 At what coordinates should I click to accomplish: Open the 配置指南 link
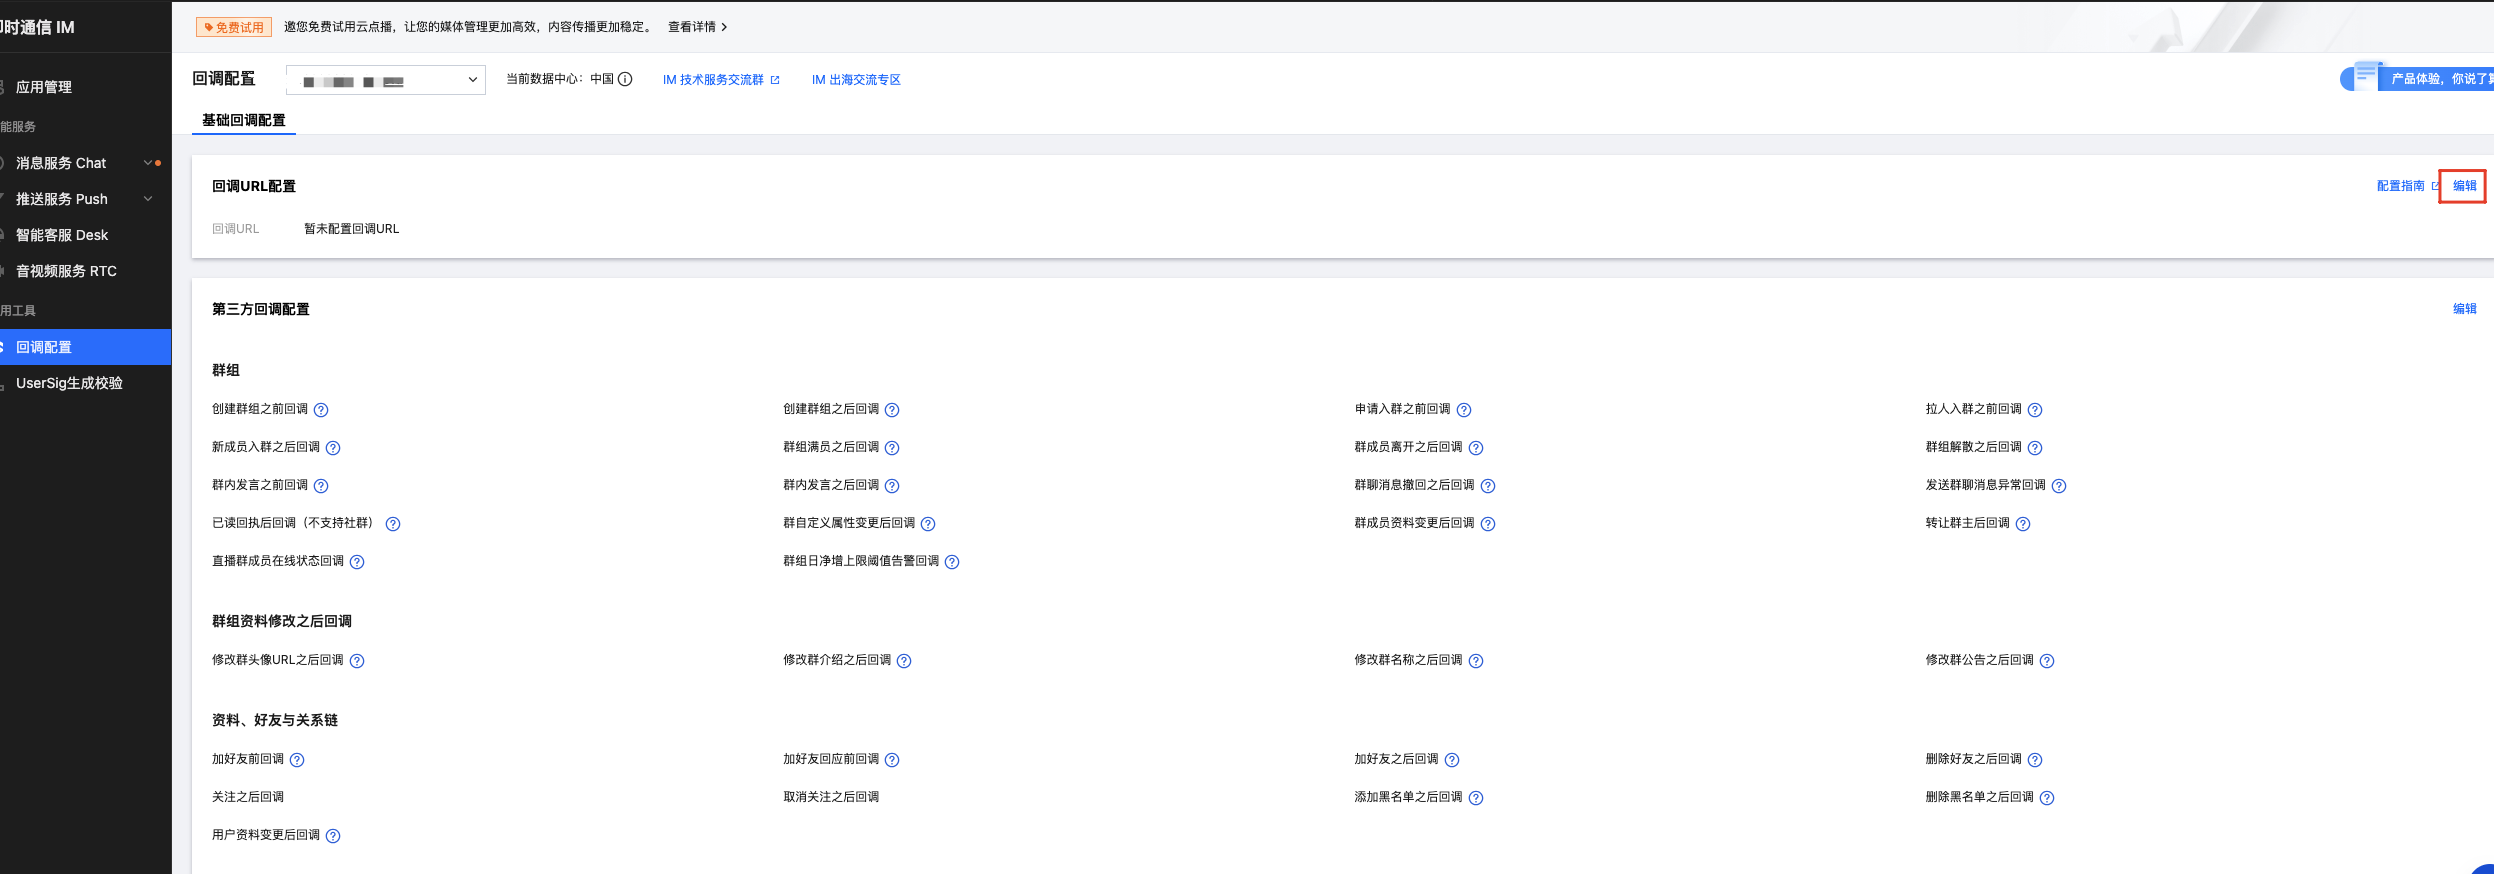[2401, 186]
